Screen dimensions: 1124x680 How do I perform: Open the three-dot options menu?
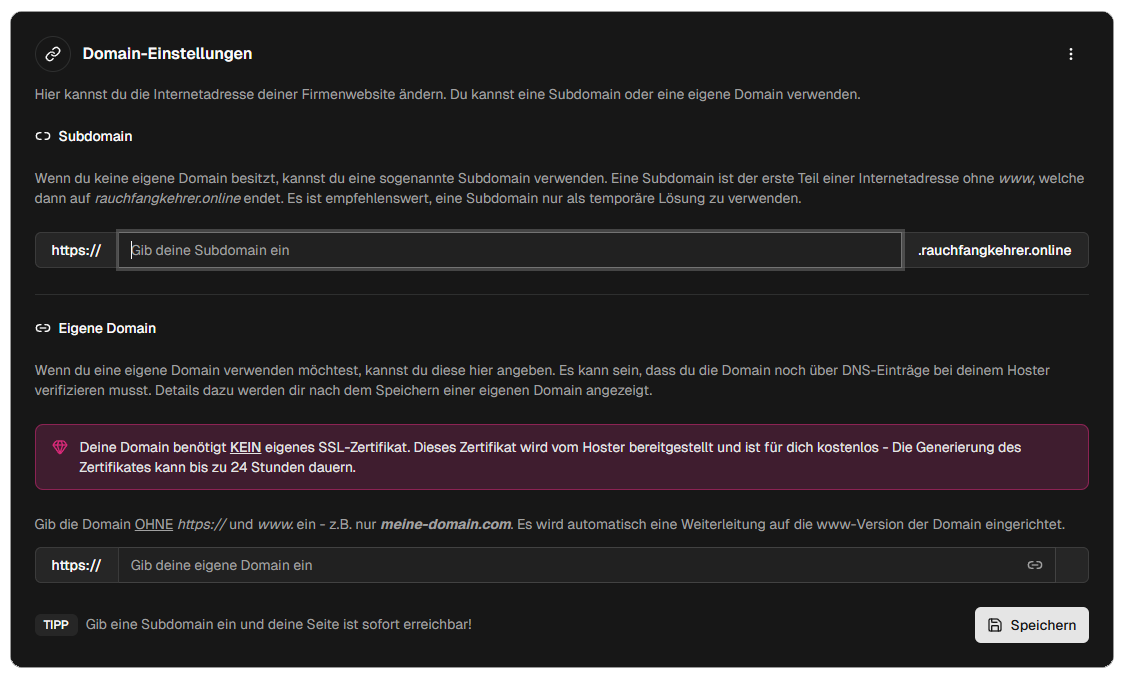[1071, 54]
